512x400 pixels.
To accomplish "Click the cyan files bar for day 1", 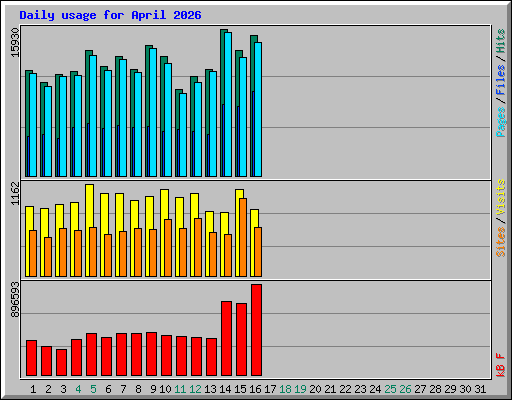I will click(x=33, y=125).
